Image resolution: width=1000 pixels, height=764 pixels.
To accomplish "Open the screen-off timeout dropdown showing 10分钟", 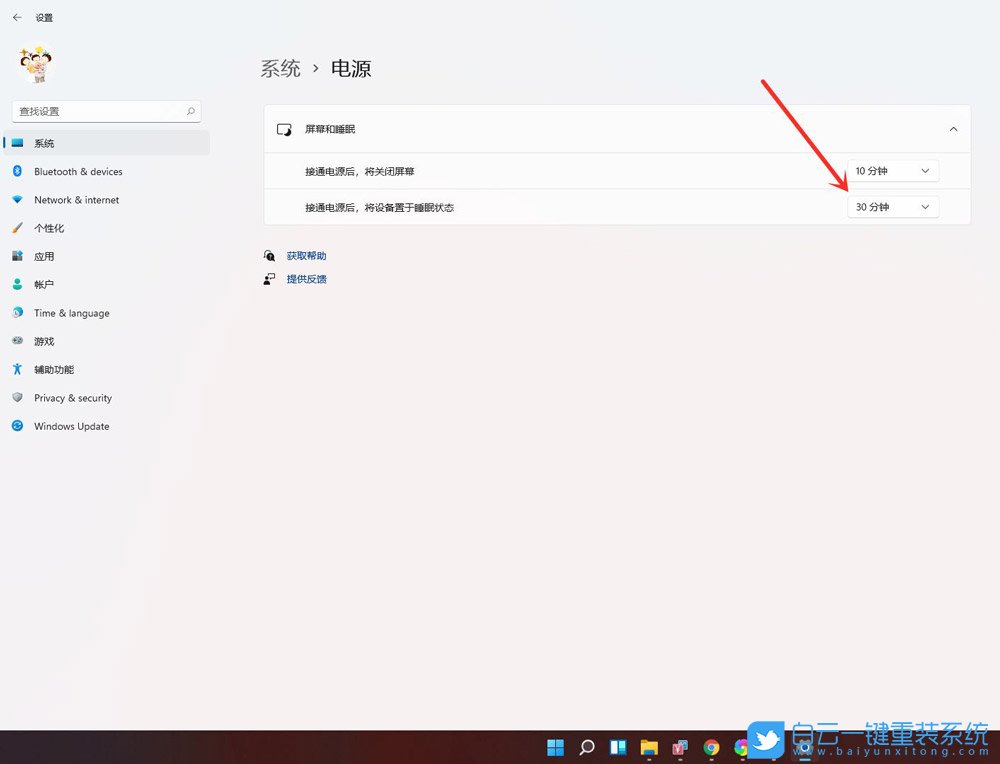I will [x=893, y=170].
